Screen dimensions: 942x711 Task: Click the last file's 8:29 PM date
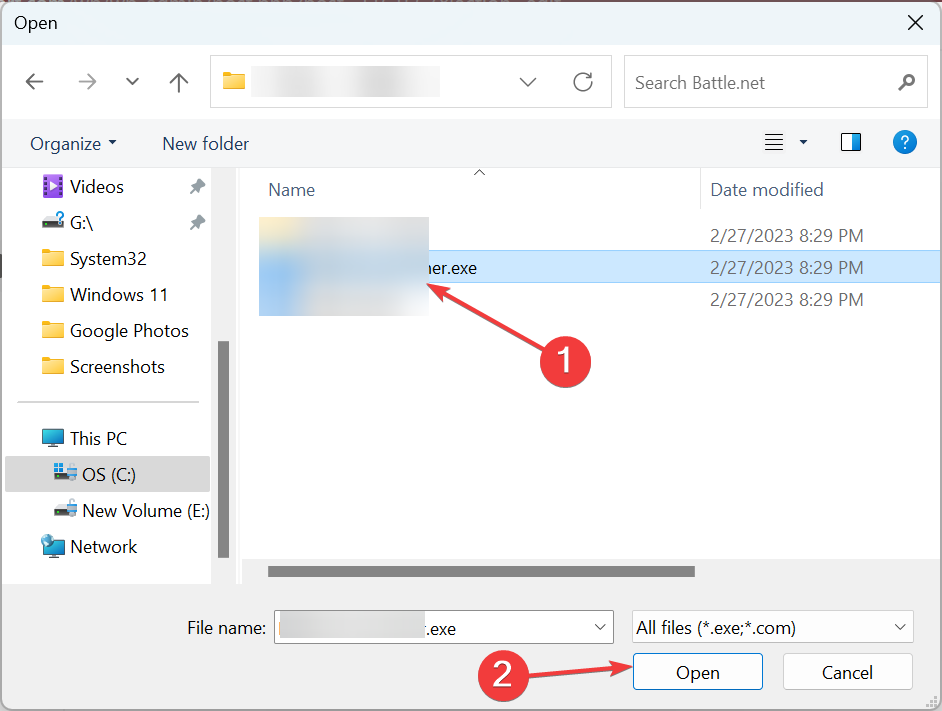pos(786,299)
